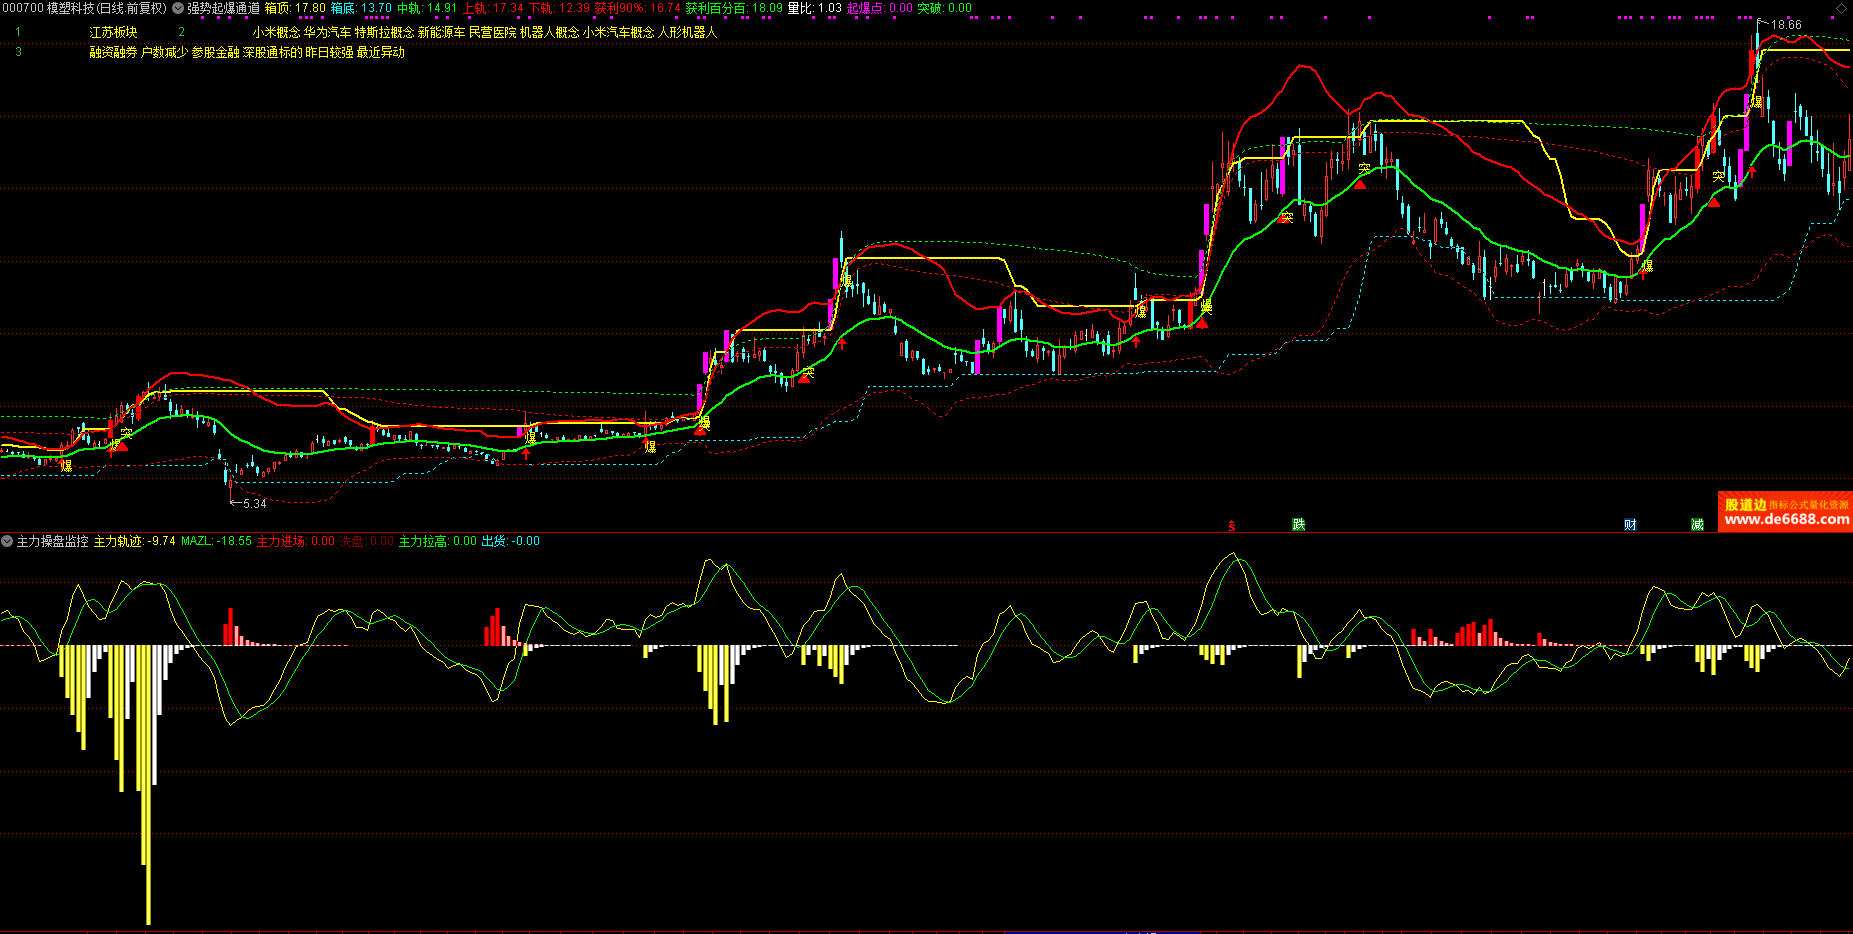Select the 特斯拉概念 concept tag
Viewport: 1853px width, 934px height.
click(x=384, y=32)
